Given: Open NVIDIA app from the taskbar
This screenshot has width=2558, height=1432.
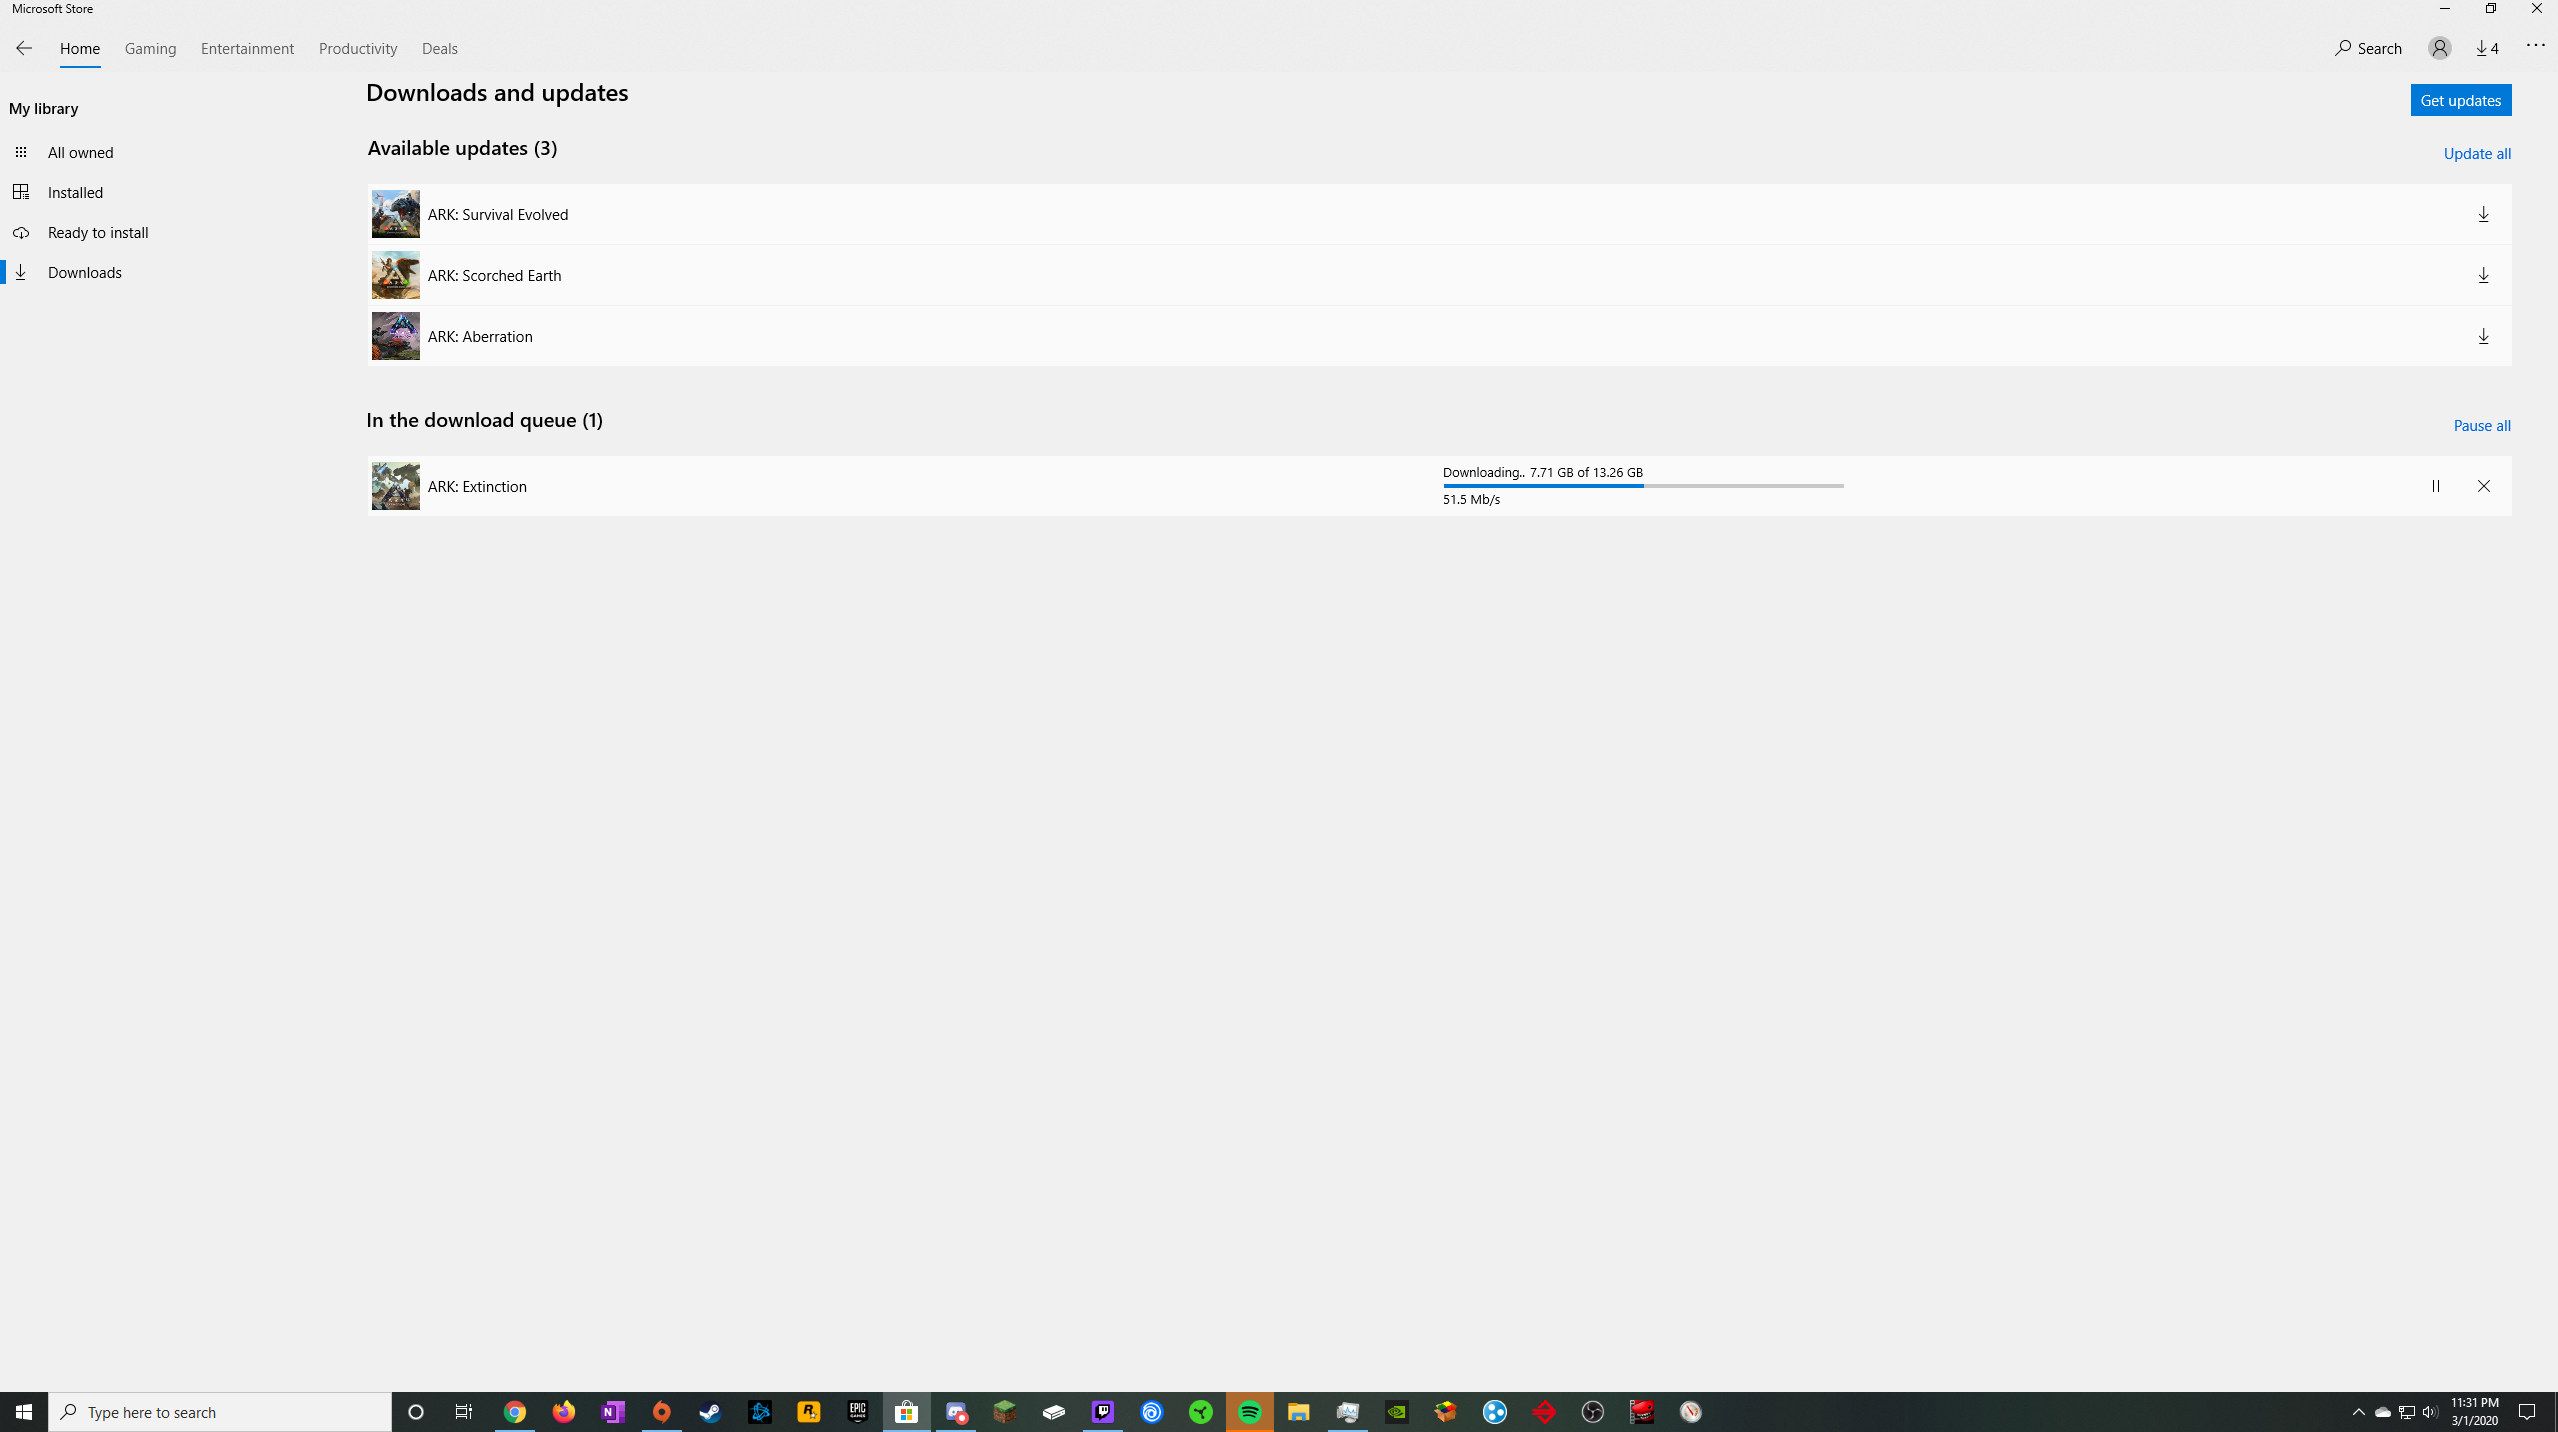Looking at the screenshot, I should coord(1397,1412).
